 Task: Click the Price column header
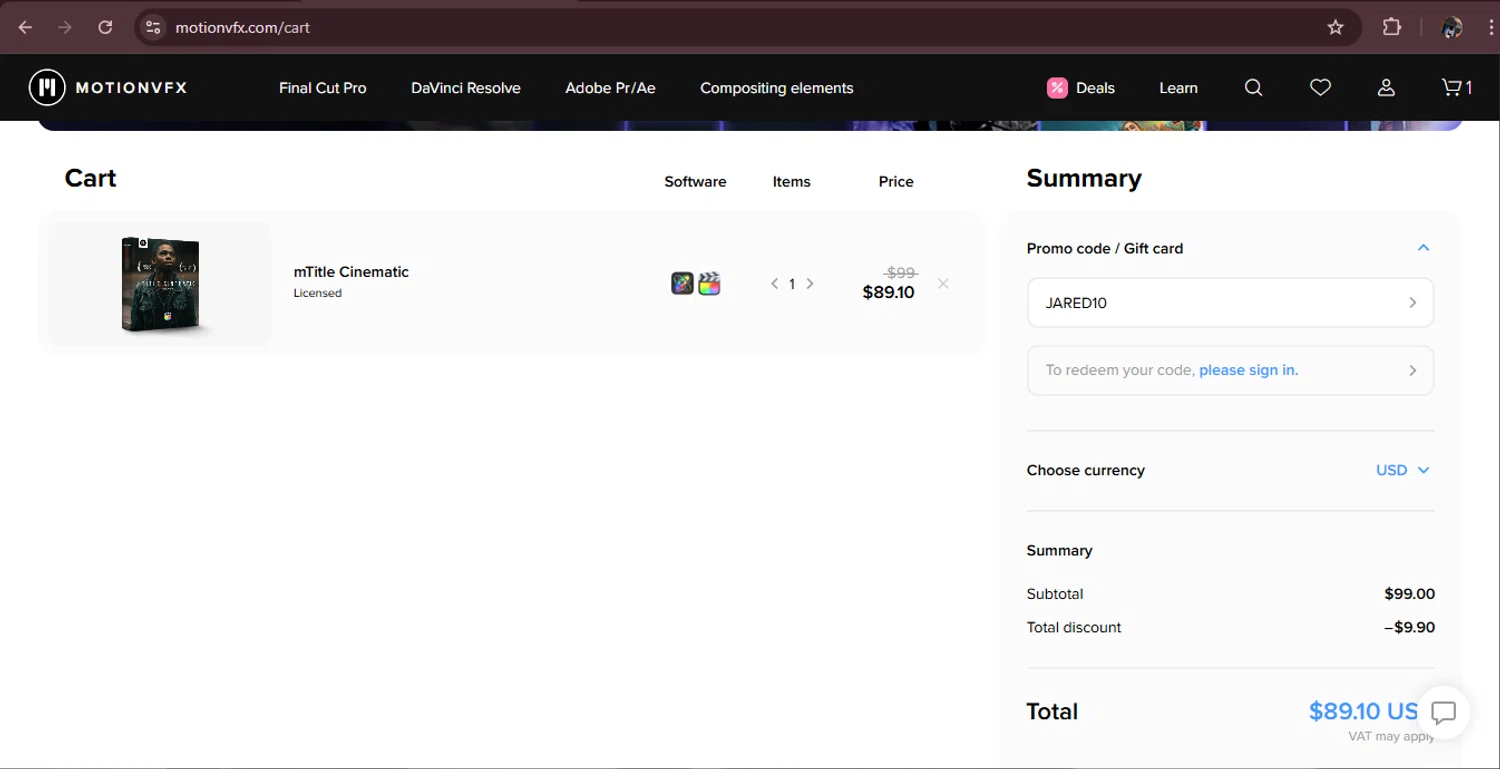point(896,182)
